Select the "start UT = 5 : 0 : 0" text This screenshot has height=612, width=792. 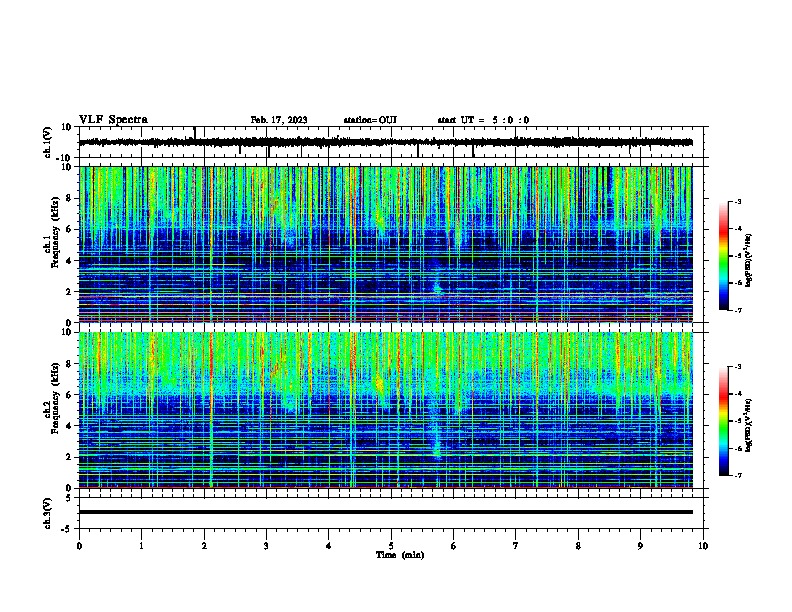click(x=483, y=120)
